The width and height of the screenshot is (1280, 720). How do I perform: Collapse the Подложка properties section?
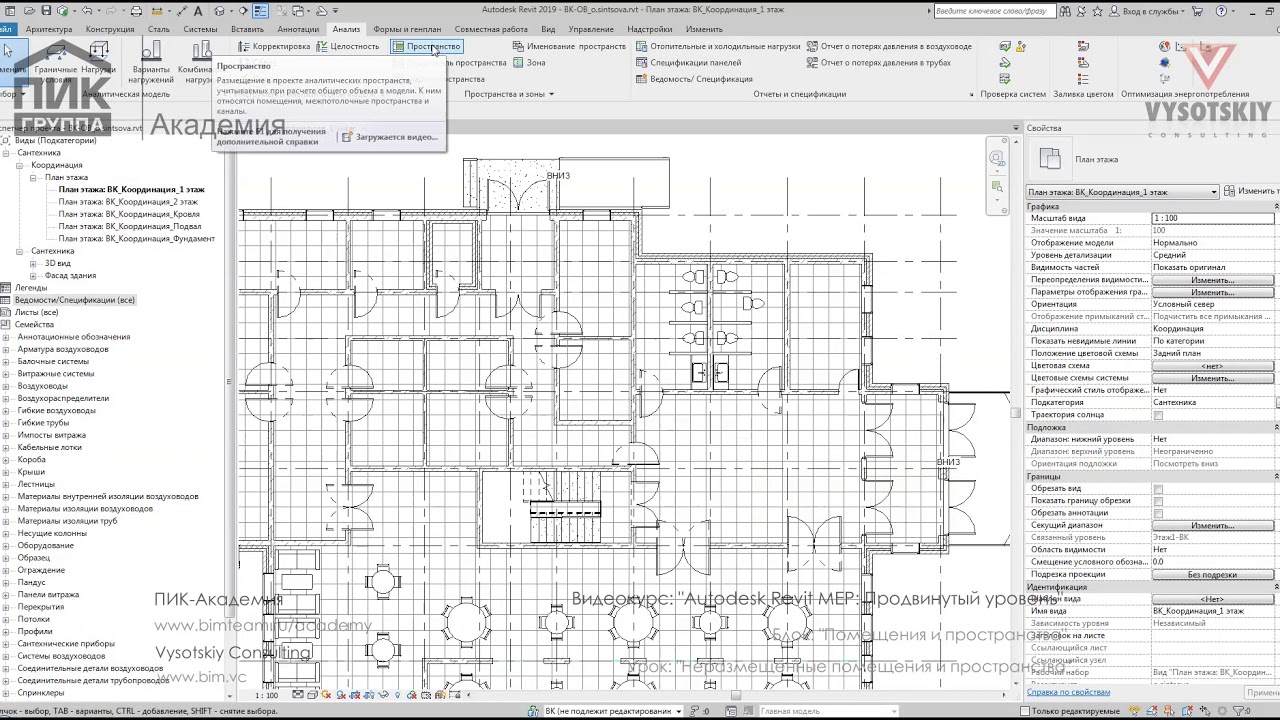[1276, 427]
